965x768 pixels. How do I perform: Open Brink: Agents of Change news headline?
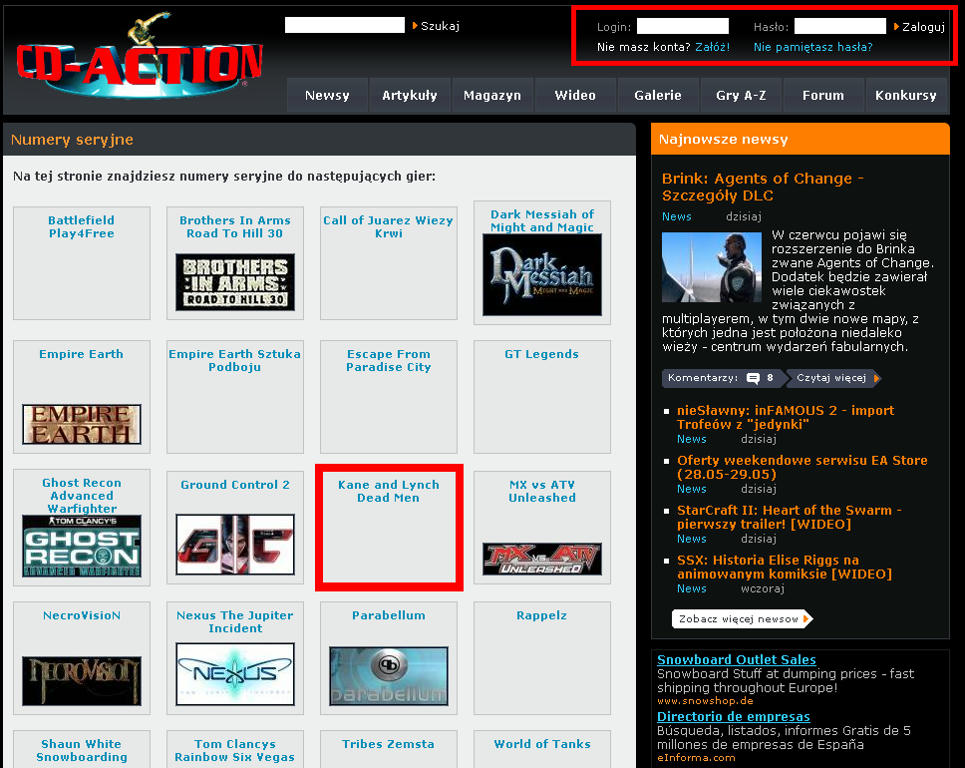pos(763,187)
